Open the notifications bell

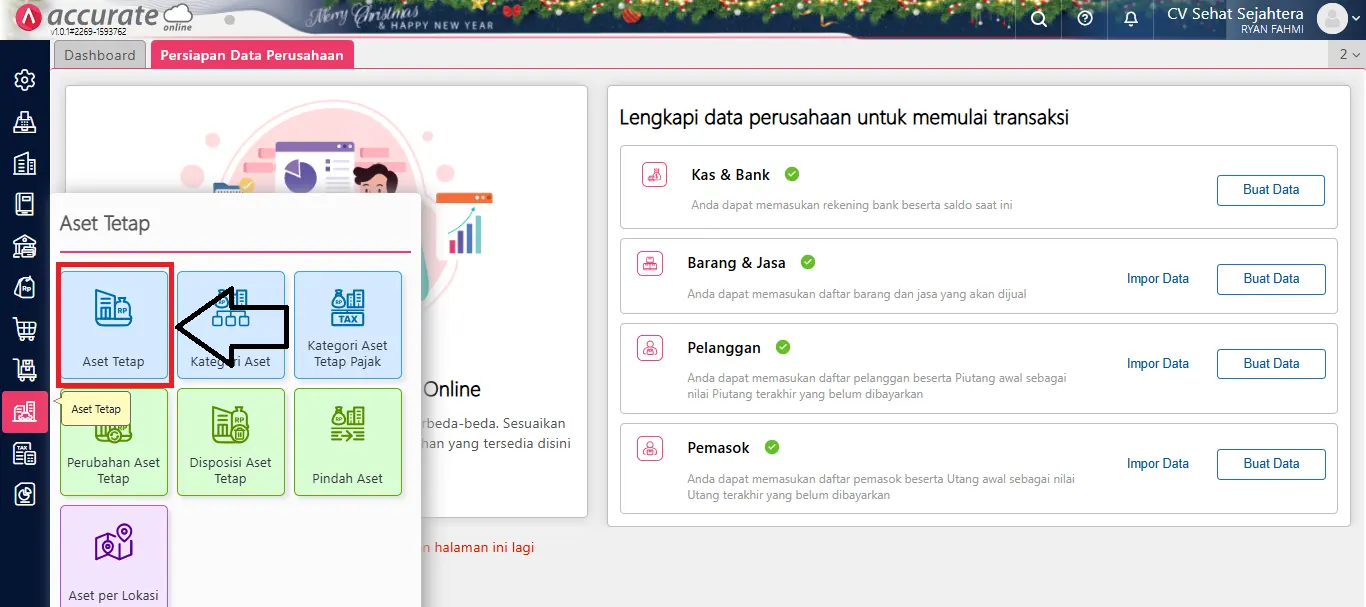(1130, 18)
